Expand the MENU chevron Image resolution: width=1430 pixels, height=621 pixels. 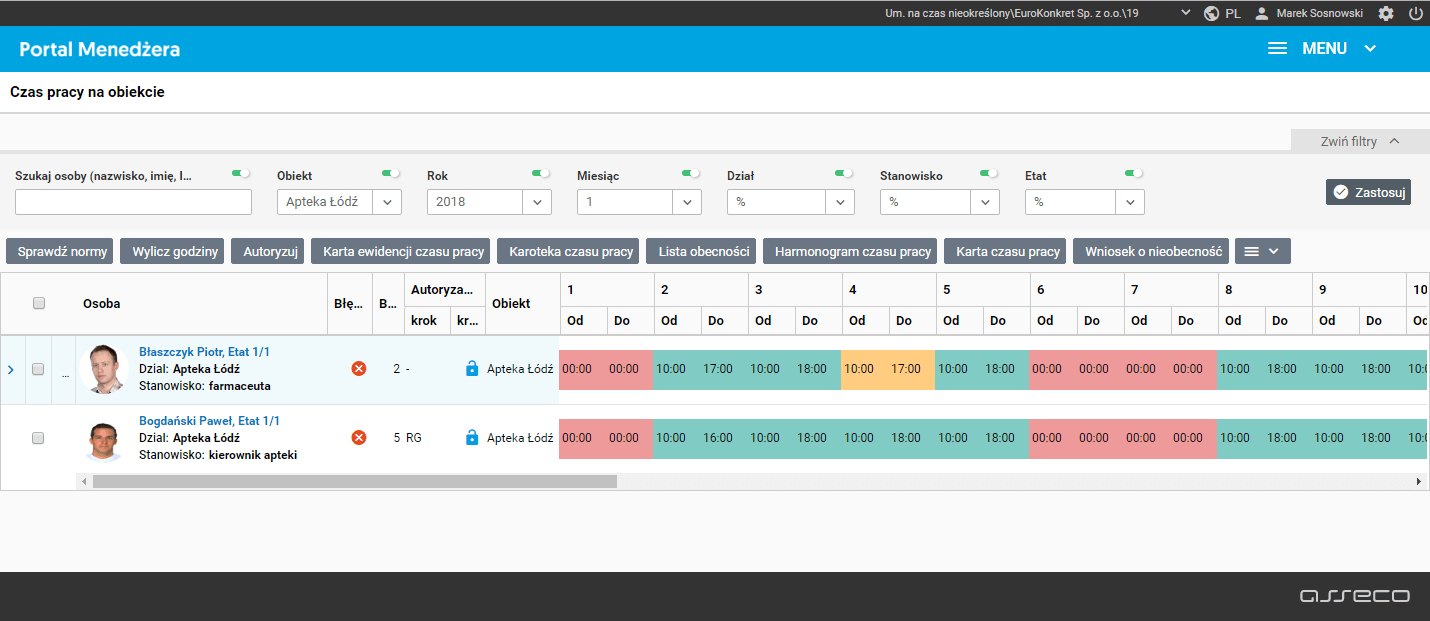[1370, 48]
